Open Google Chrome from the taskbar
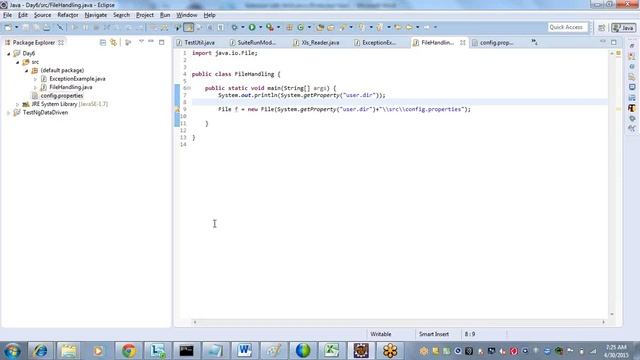 pyautogui.click(x=129, y=351)
